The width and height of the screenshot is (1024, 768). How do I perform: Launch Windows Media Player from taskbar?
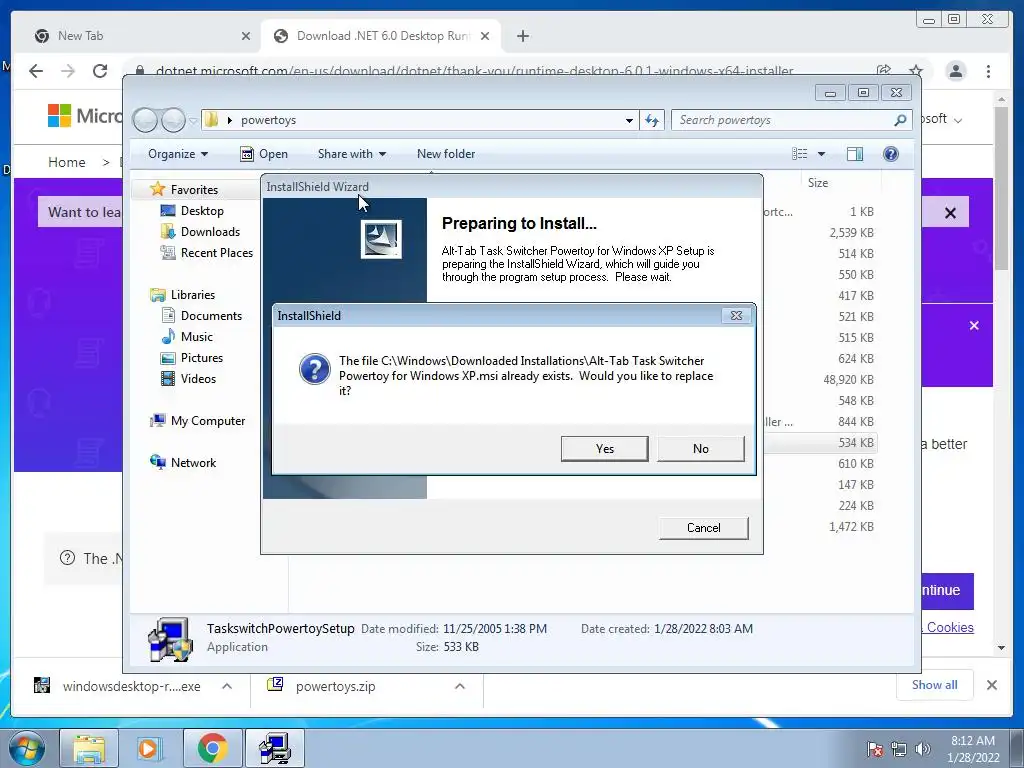pyautogui.click(x=150, y=748)
